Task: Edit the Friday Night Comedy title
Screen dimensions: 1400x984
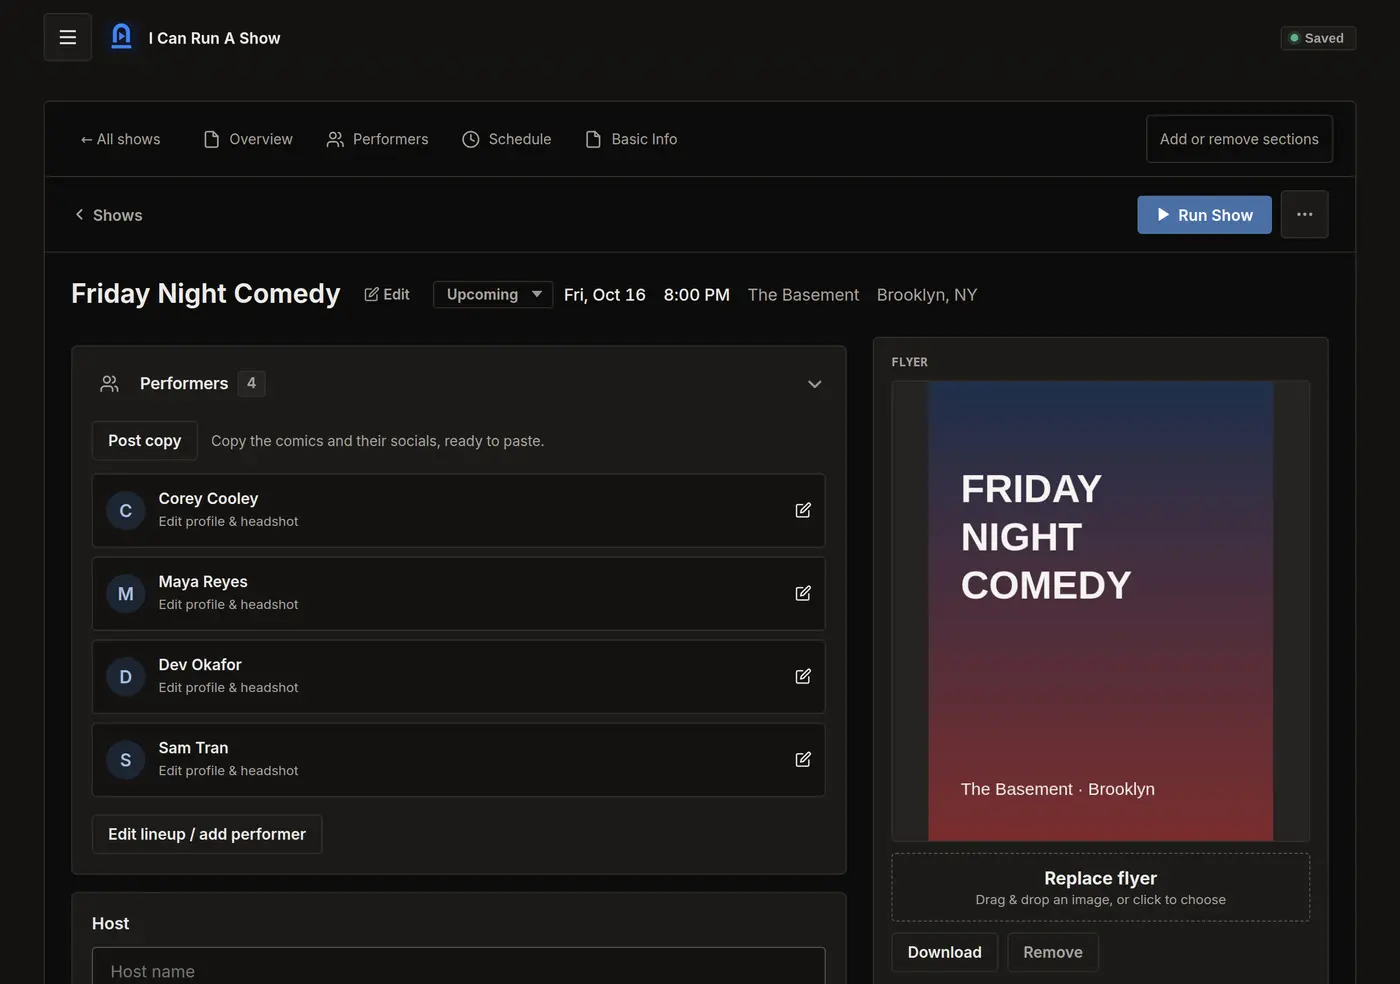Action: 387,294
